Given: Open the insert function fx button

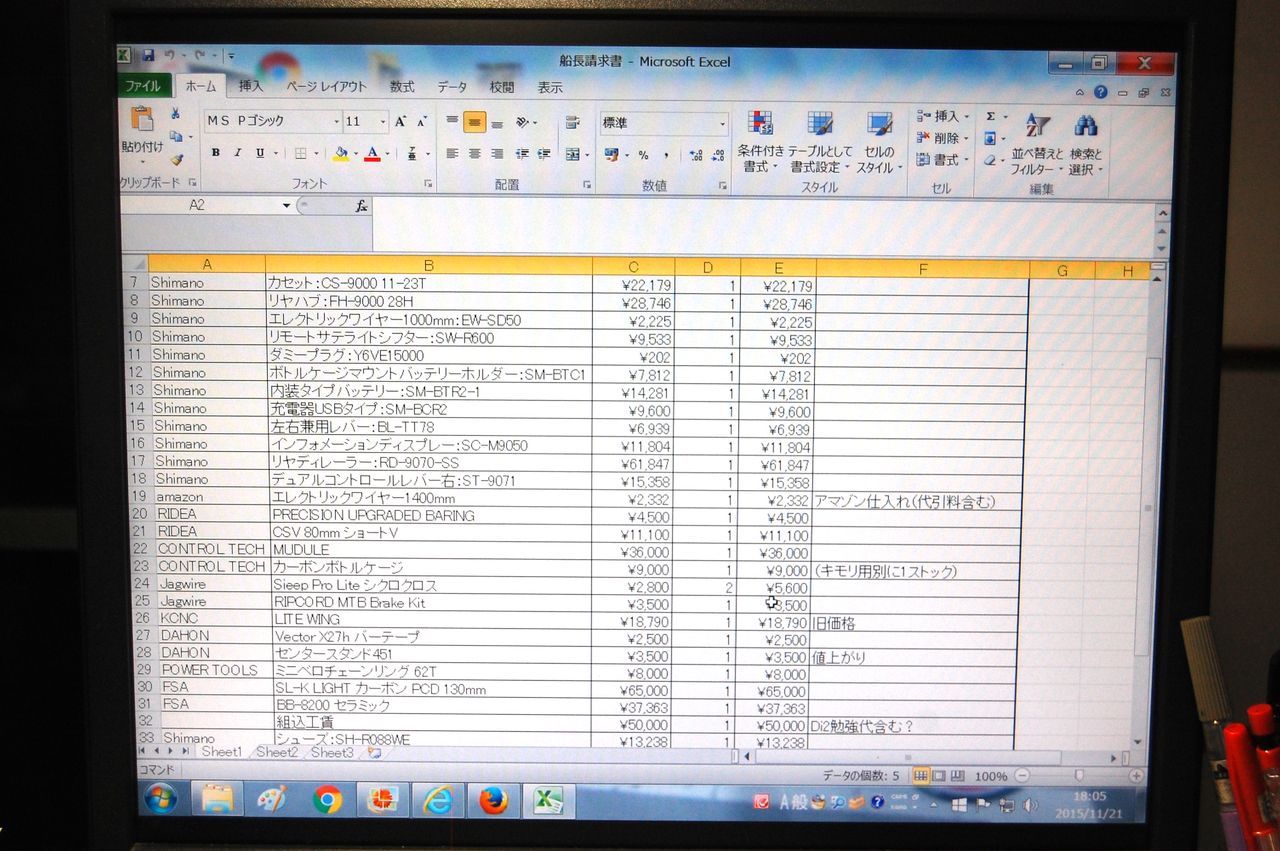Looking at the screenshot, I should tap(362, 205).
